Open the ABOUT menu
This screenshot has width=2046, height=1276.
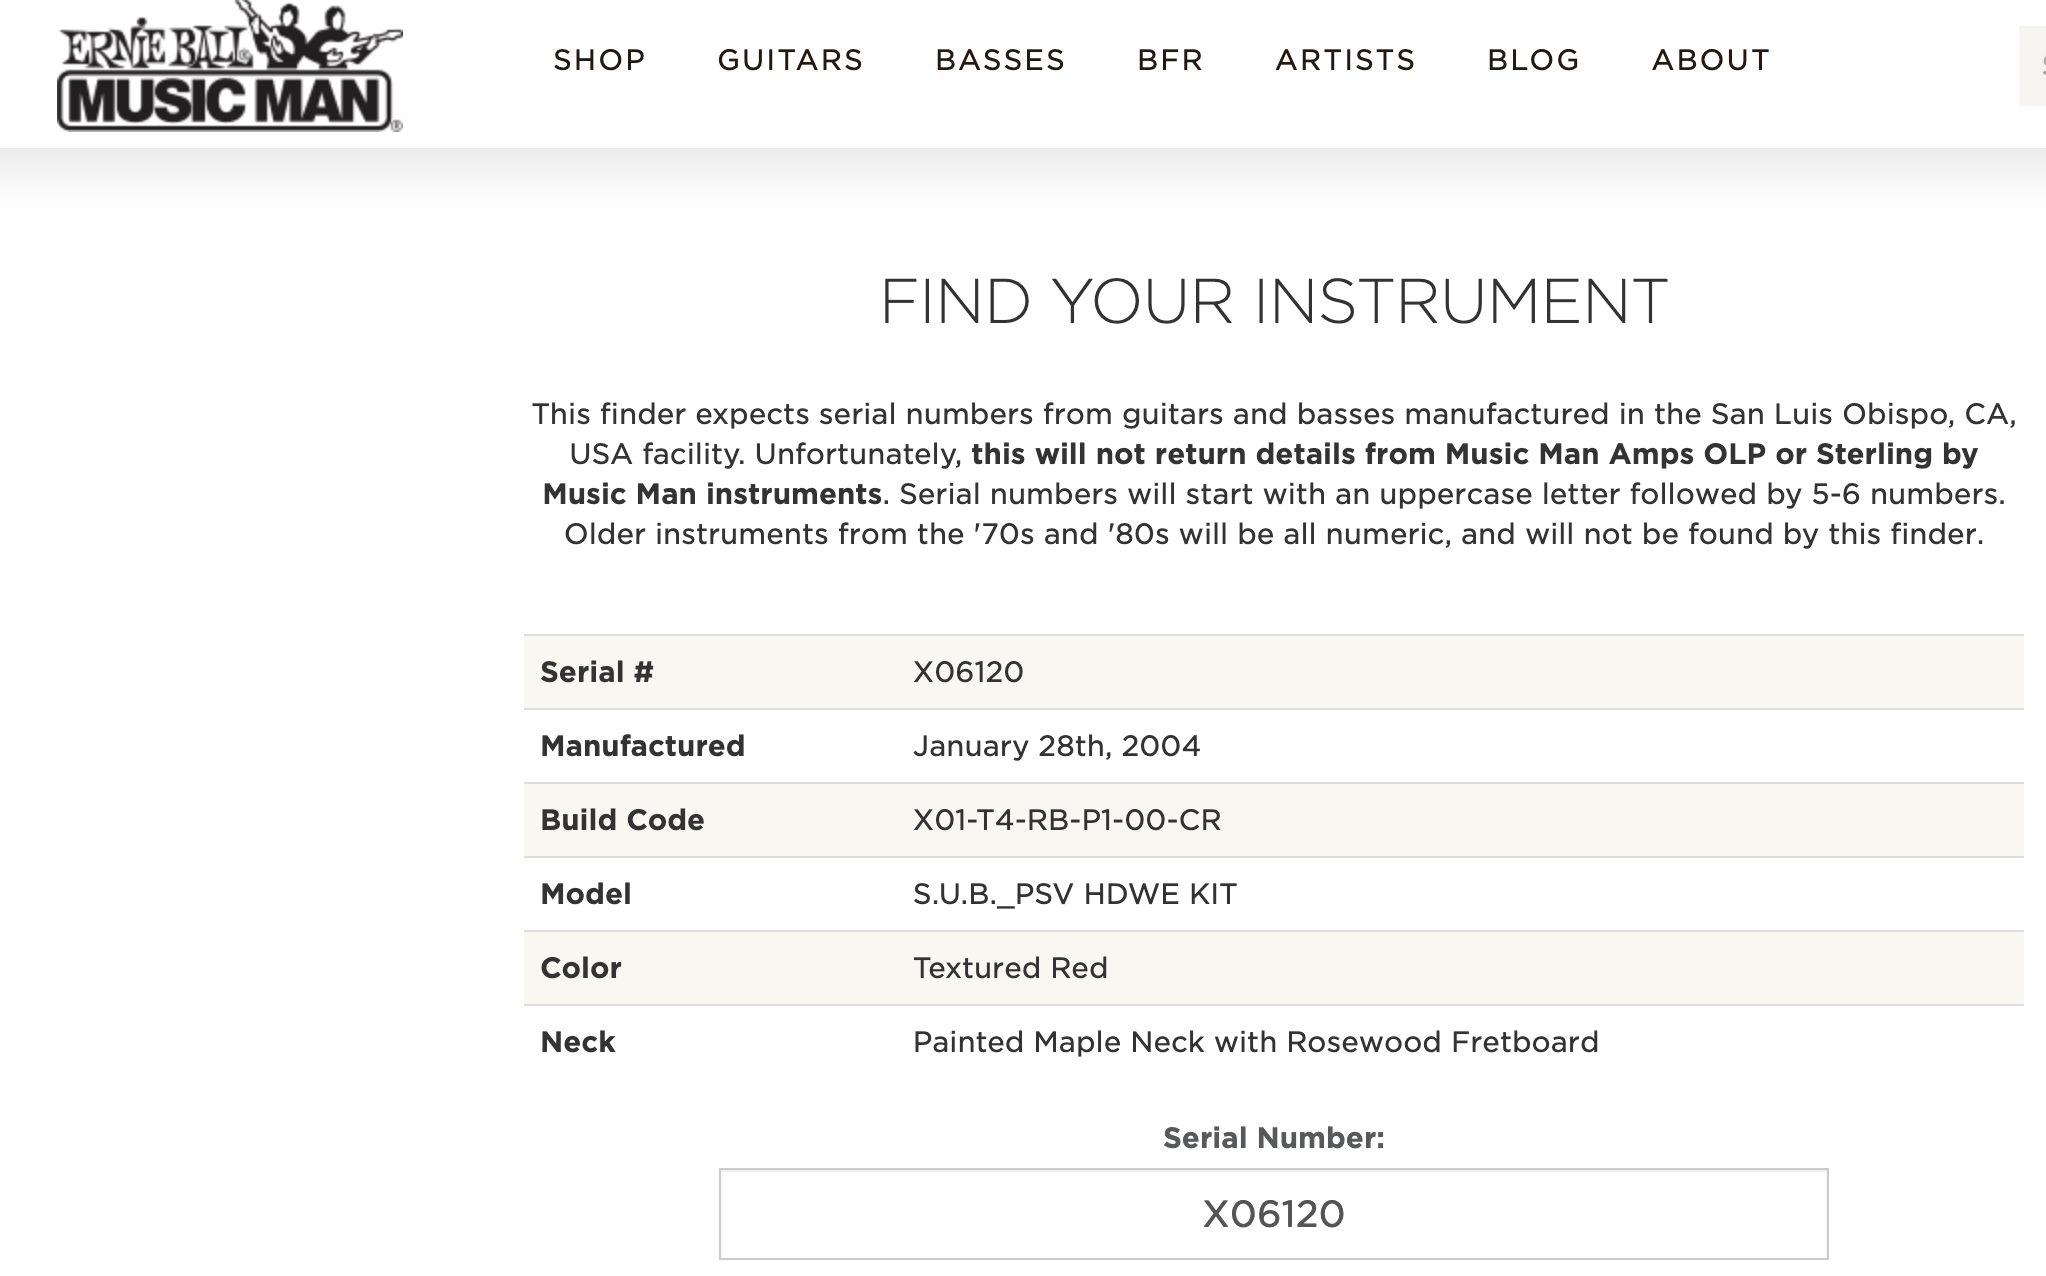(1711, 60)
